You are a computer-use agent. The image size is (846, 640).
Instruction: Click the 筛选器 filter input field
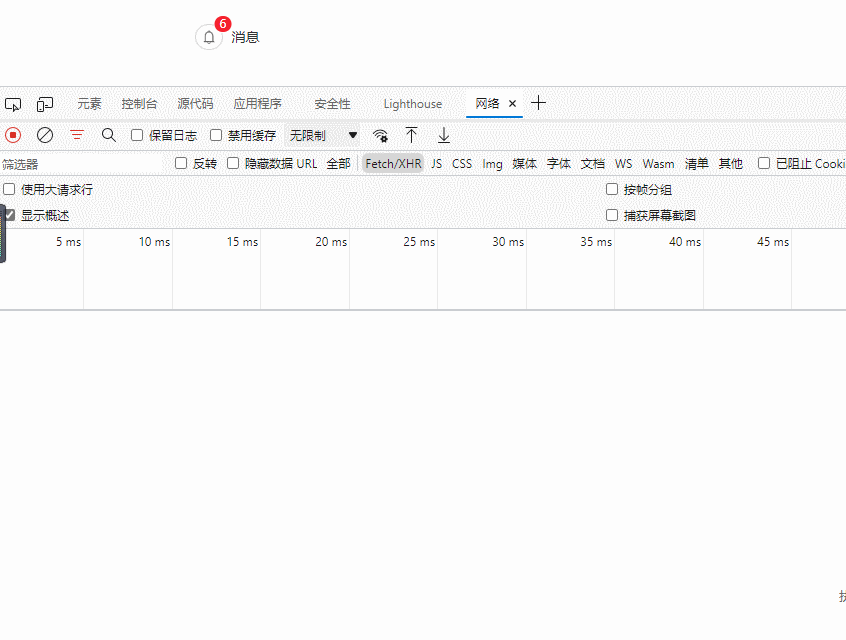80,164
